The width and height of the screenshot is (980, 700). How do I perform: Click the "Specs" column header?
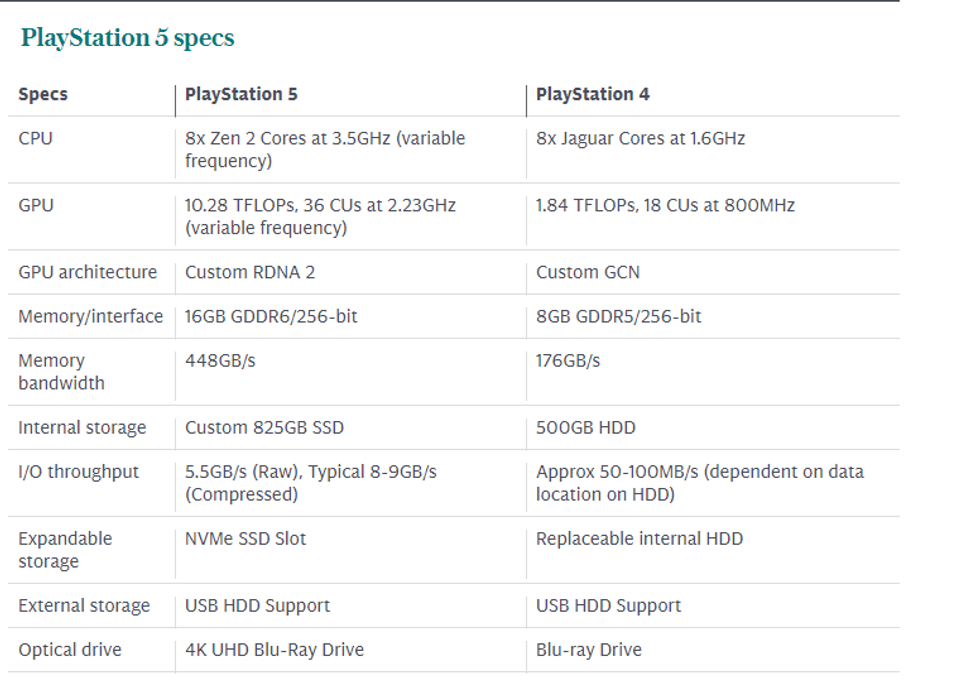coord(43,95)
